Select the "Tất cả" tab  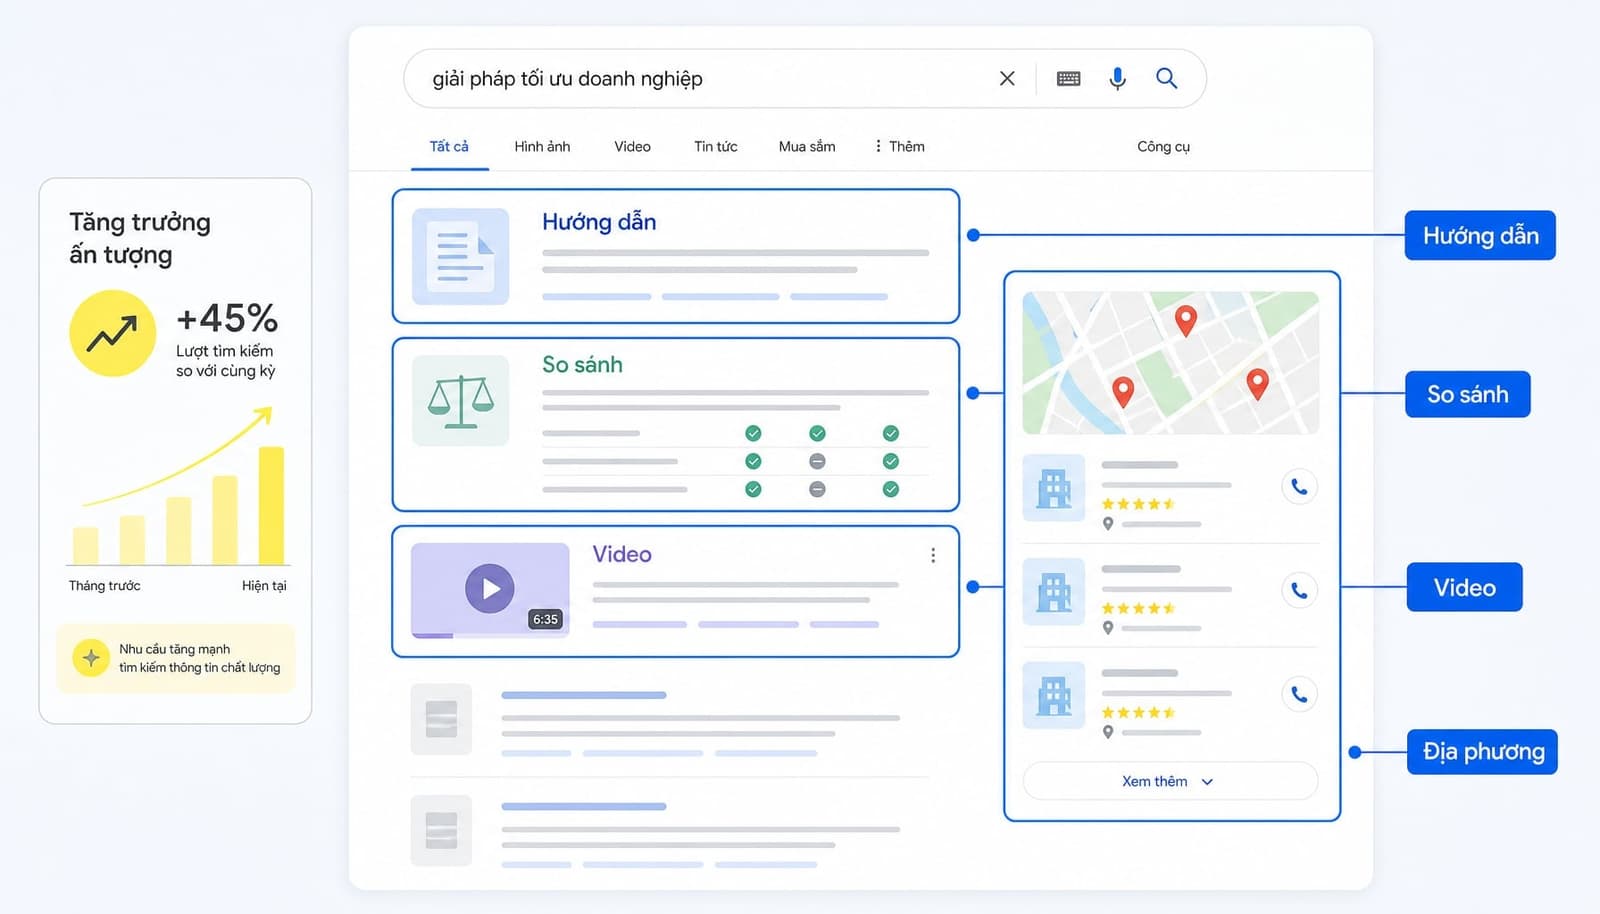449,146
